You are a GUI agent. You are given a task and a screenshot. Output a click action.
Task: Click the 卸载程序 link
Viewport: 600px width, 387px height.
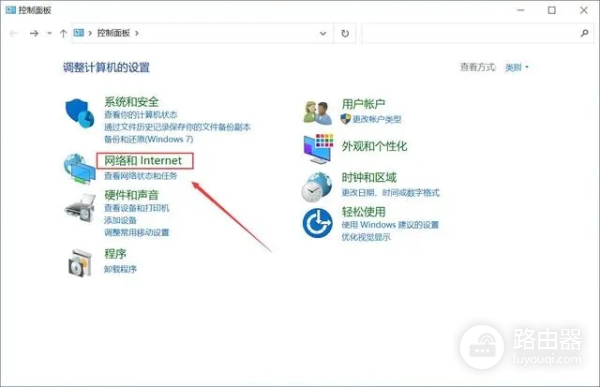pos(120,269)
